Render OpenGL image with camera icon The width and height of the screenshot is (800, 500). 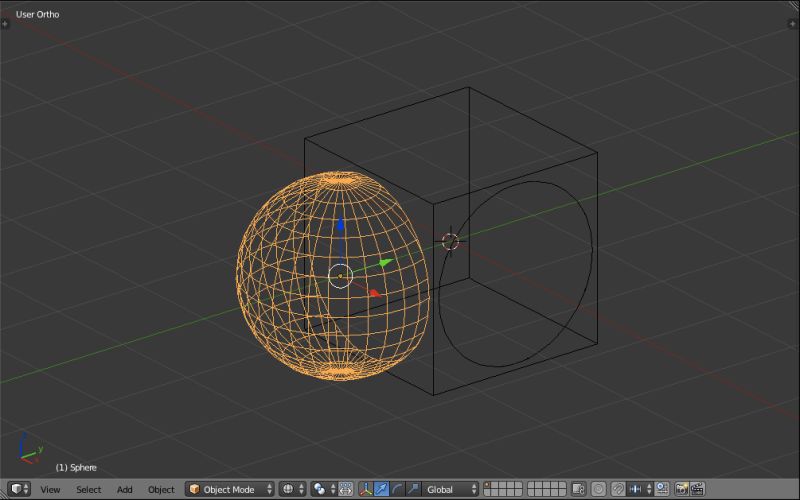click(x=682, y=489)
